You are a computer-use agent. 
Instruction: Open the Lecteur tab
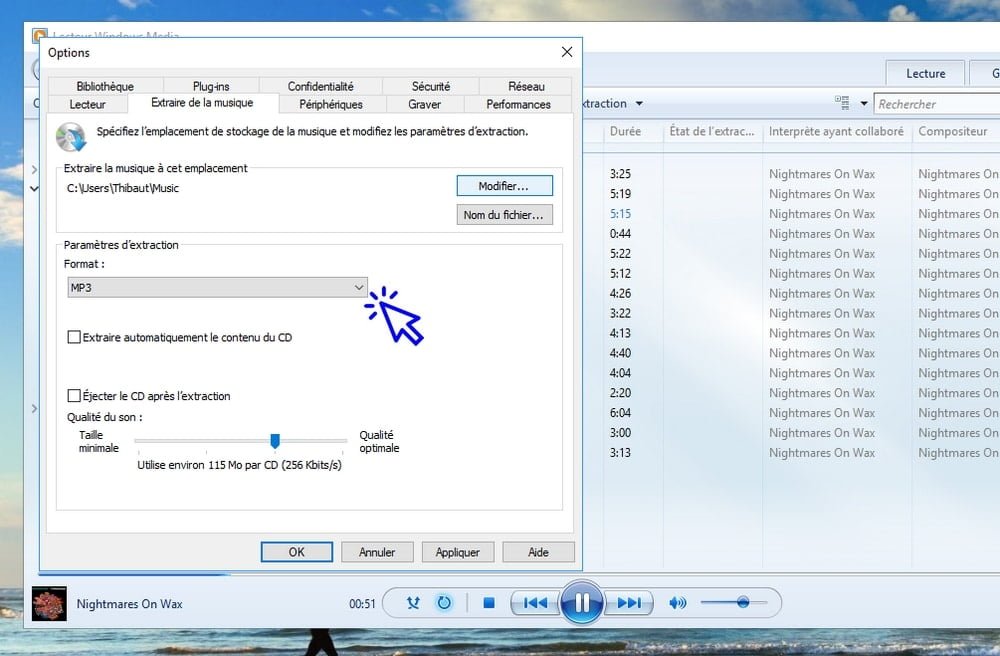[x=87, y=104]
